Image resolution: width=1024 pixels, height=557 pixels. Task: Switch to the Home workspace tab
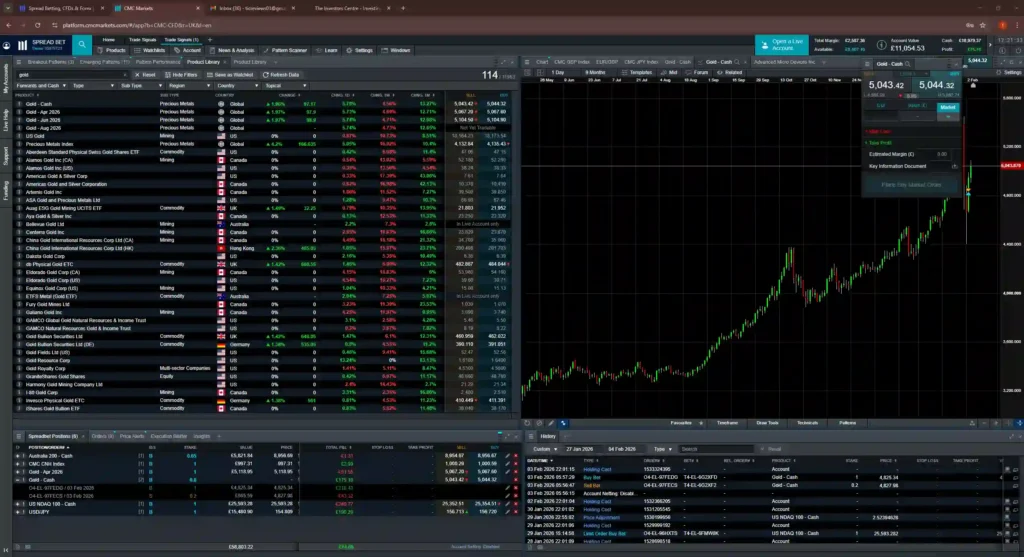click(108, 40)
